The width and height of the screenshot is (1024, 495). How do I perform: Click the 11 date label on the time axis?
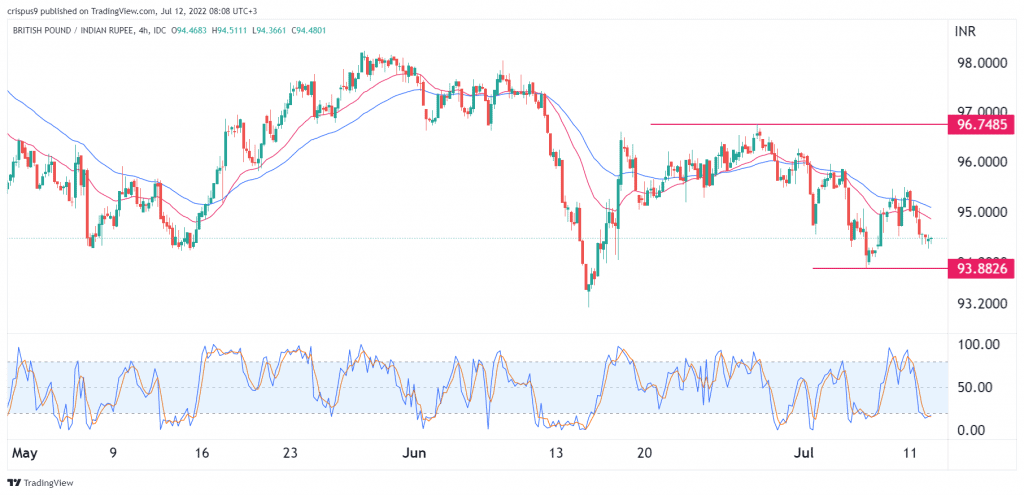coord(911,453)
